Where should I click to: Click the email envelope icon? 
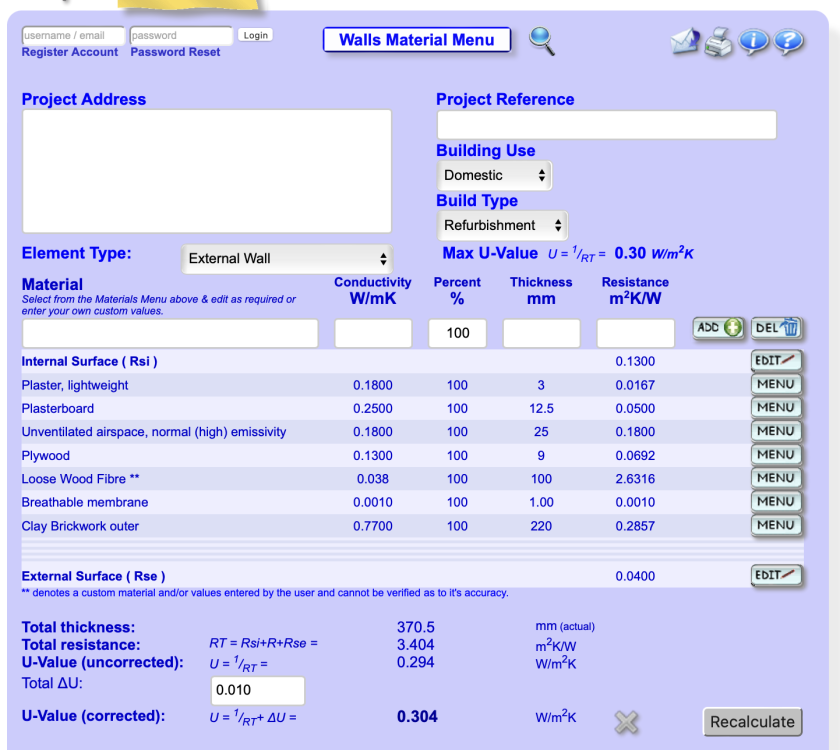tap(685, 41)
